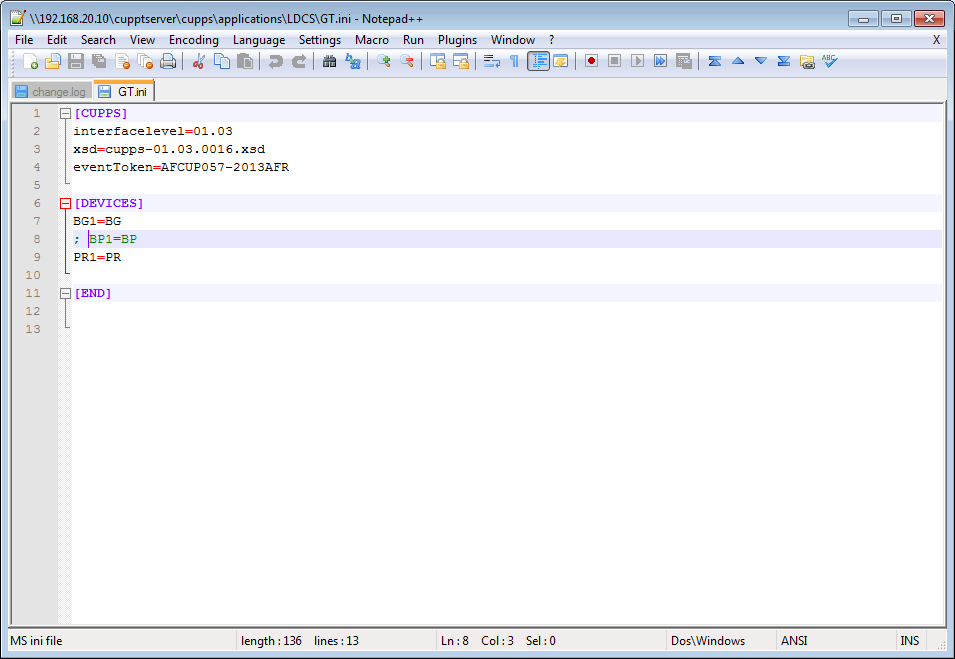Click the New file toolbar icon
Screen dimensions: 955x659
[x=30, y=62]
